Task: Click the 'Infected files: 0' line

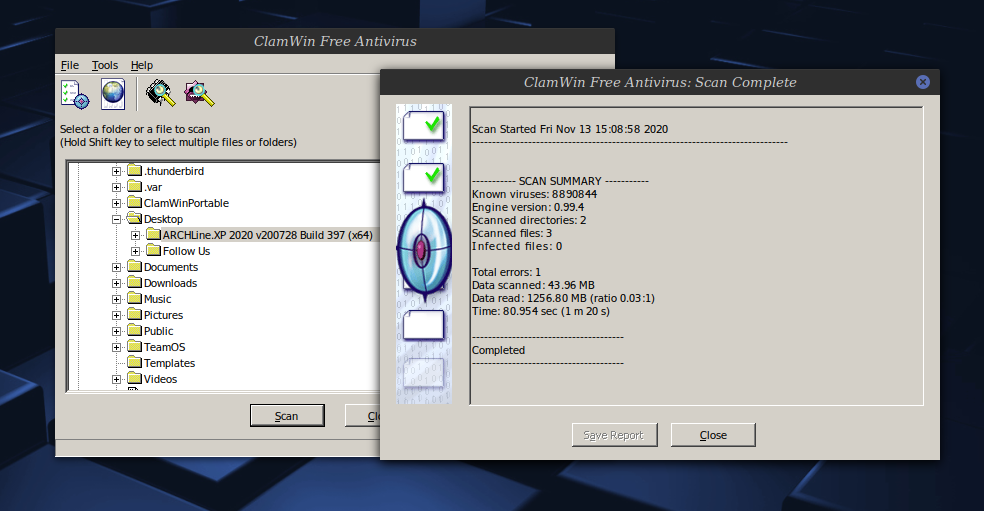Action: tap(517, 246)
